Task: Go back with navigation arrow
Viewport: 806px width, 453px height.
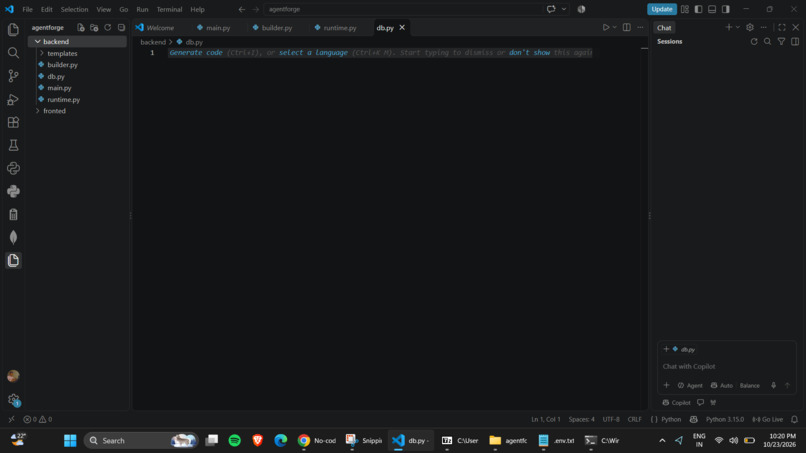Action: [x=242, y=9]
